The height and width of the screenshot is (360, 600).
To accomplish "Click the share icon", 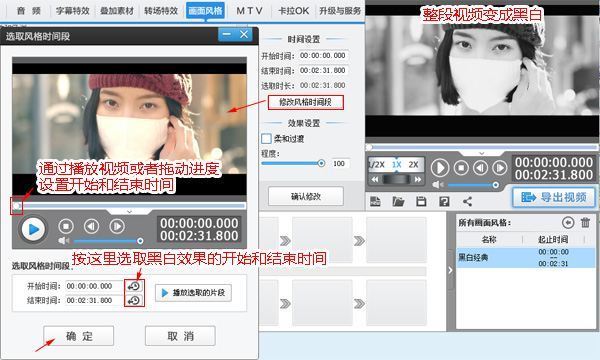I will [x=467, y=201].
